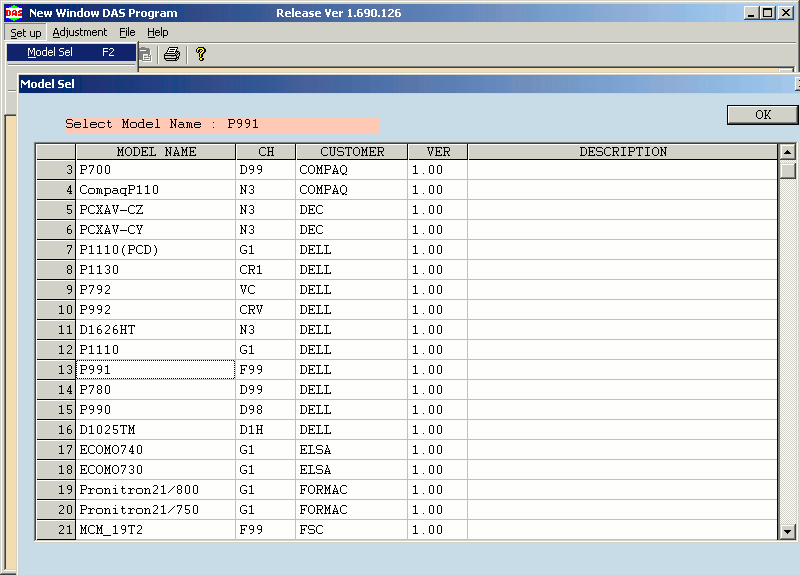Select model PCXAV-CY in the list
800x575 pixels.
click(x=156, y=230)
